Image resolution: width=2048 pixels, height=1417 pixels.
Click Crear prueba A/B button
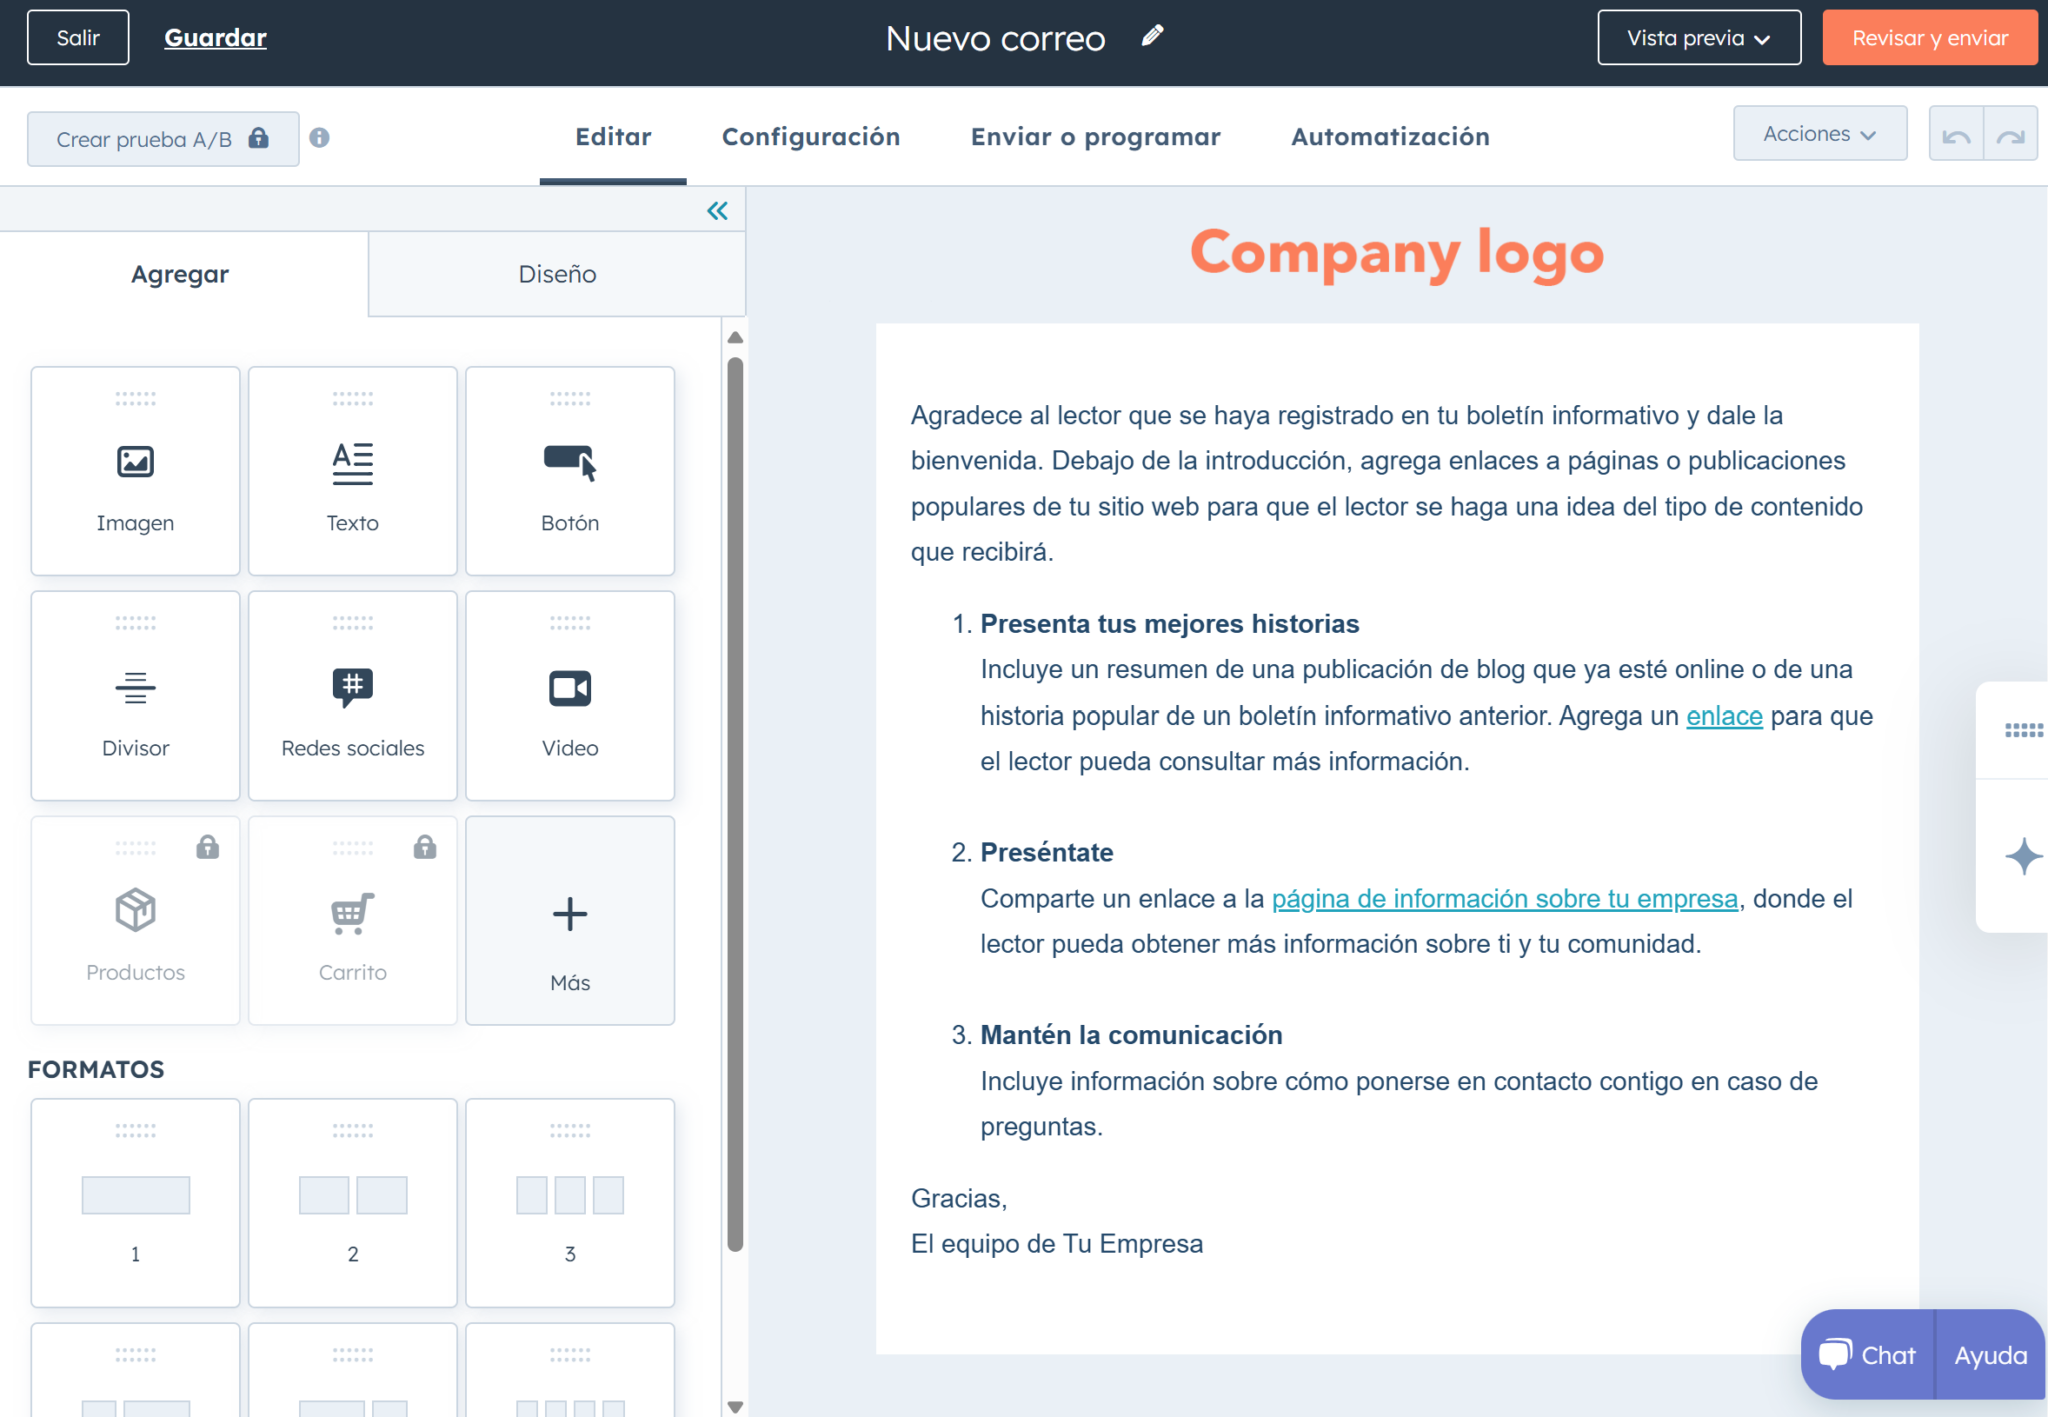163,139
